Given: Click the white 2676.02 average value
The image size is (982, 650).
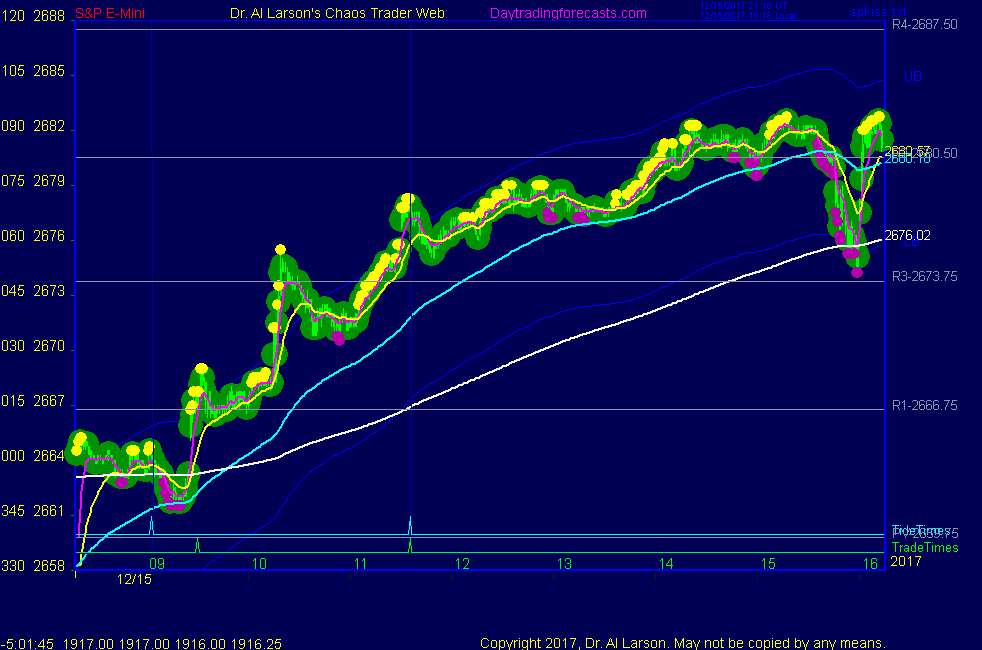Looking at the screenshot, I should click(x=907, y=235).
